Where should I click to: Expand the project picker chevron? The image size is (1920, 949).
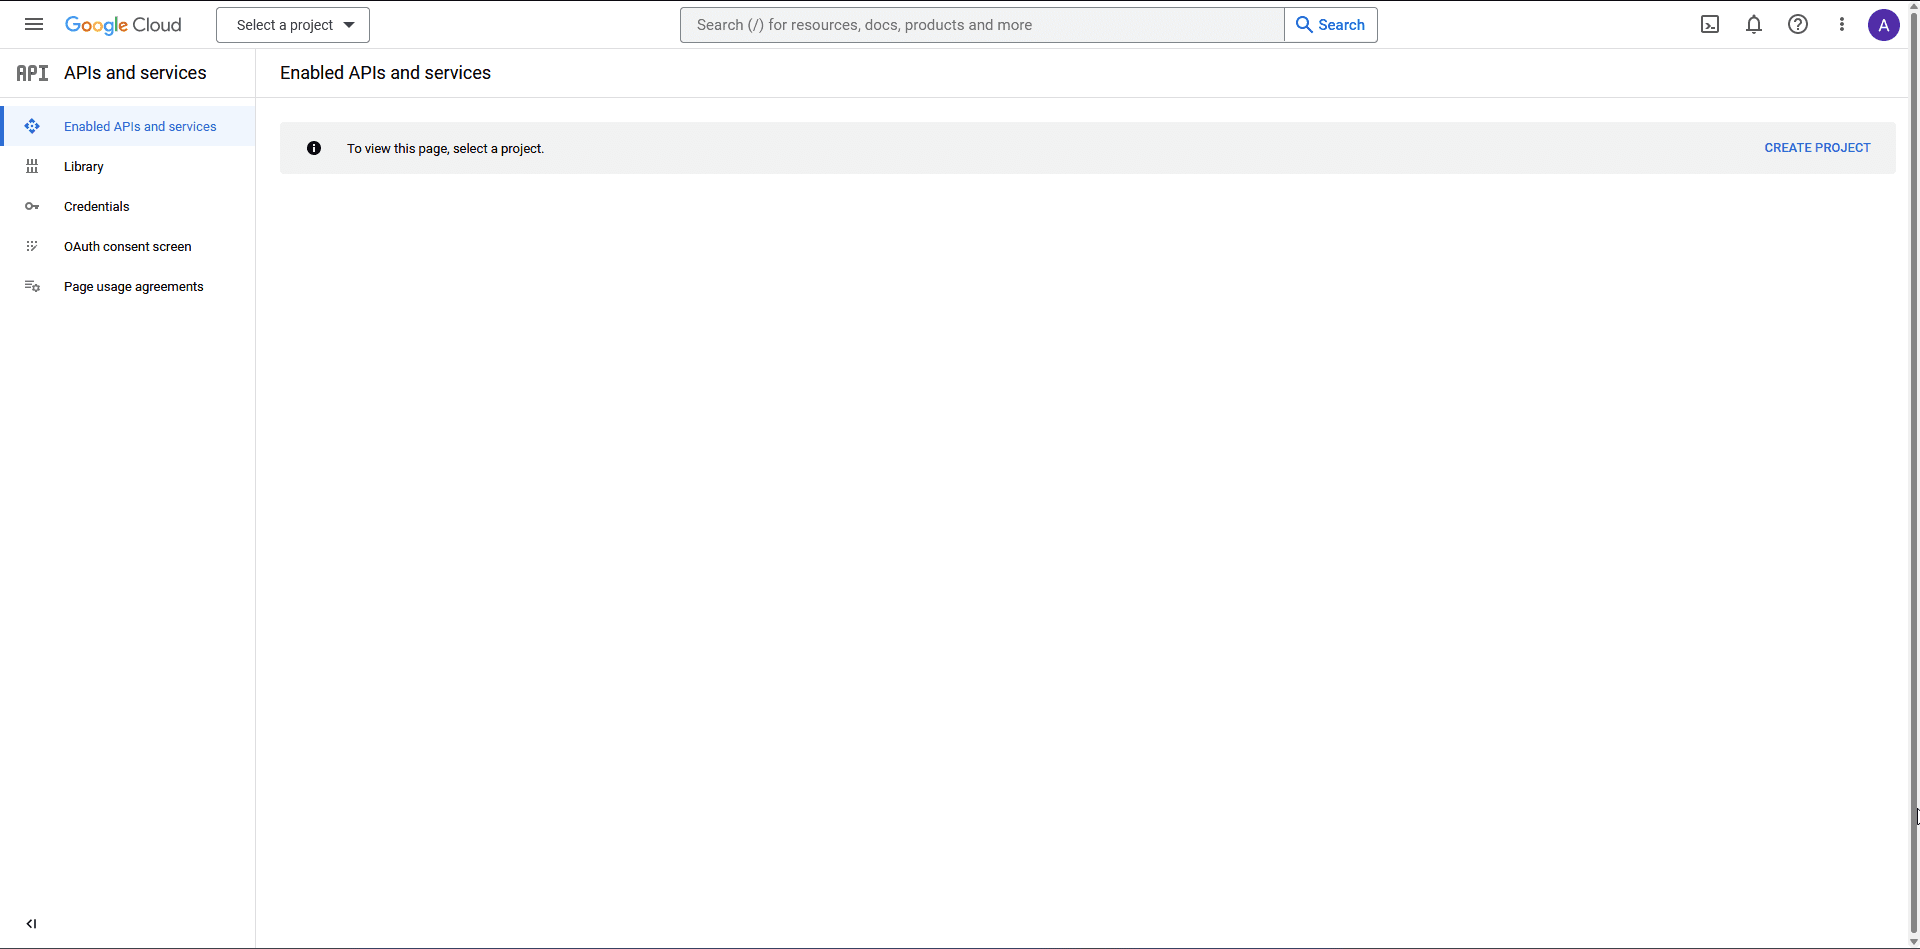[349, 24]
